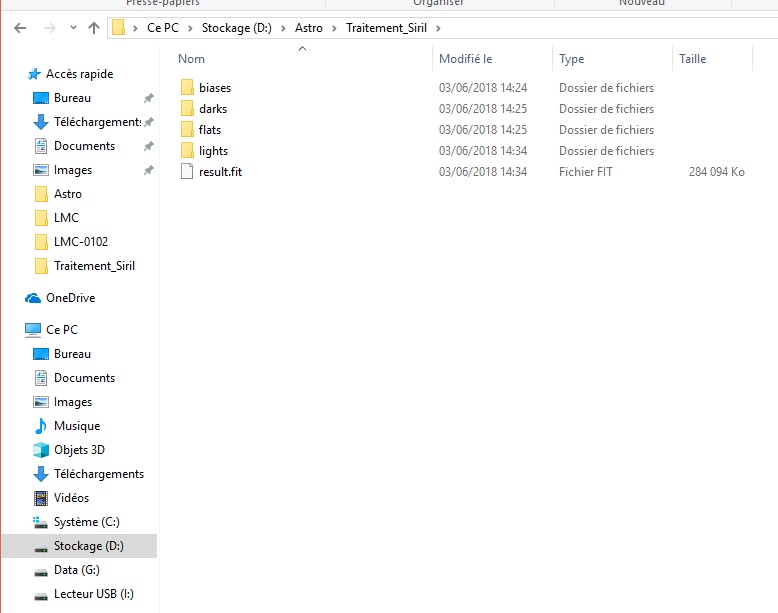
Task: Expand the chevron after 'Stockage (D:)' in path
Action: (x=283, y=28)
